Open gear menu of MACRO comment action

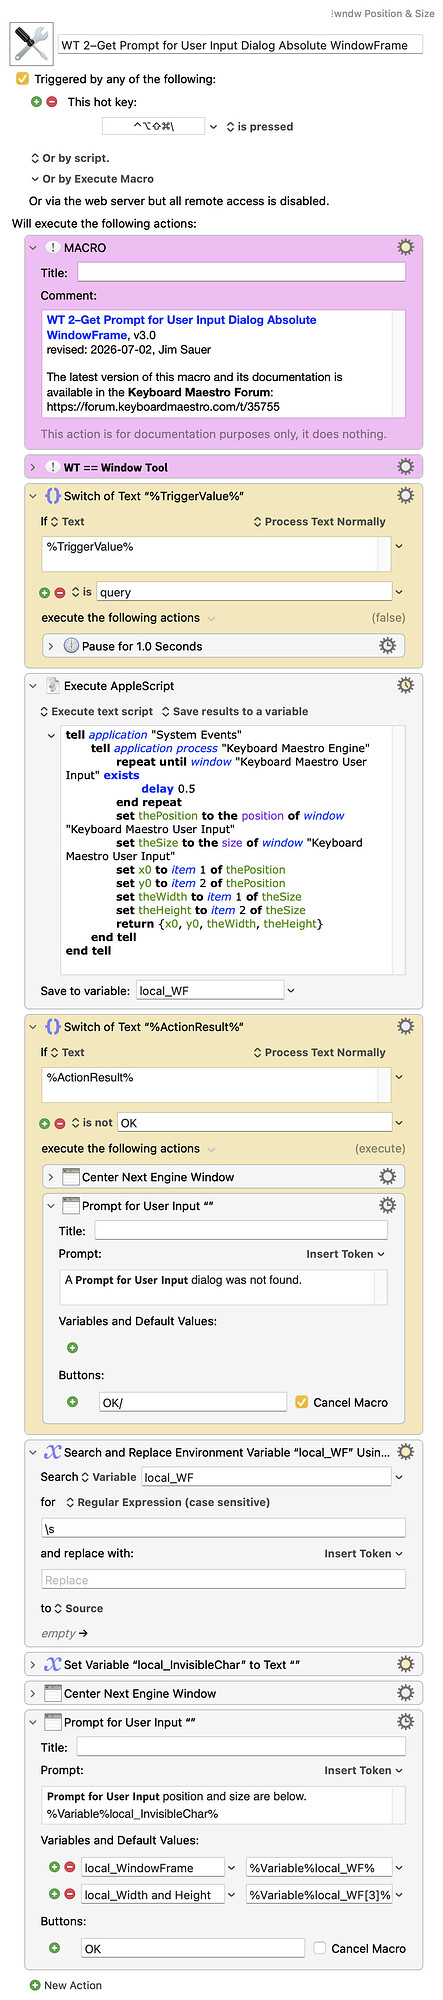(x=405, y=247)
